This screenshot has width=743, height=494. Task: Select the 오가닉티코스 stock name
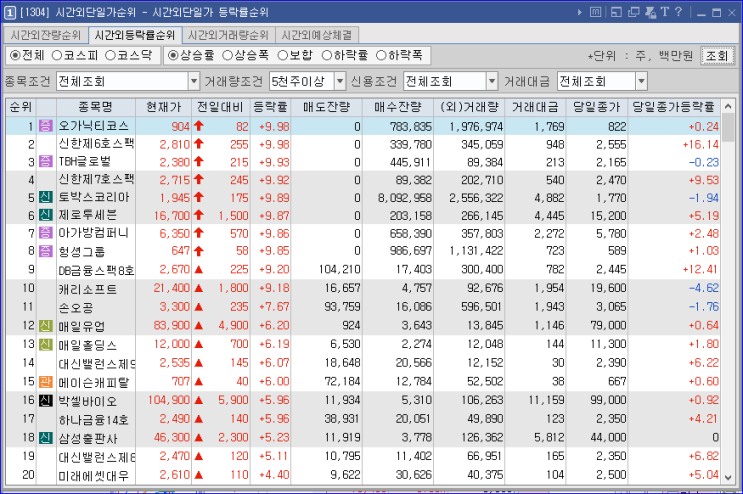93,126
